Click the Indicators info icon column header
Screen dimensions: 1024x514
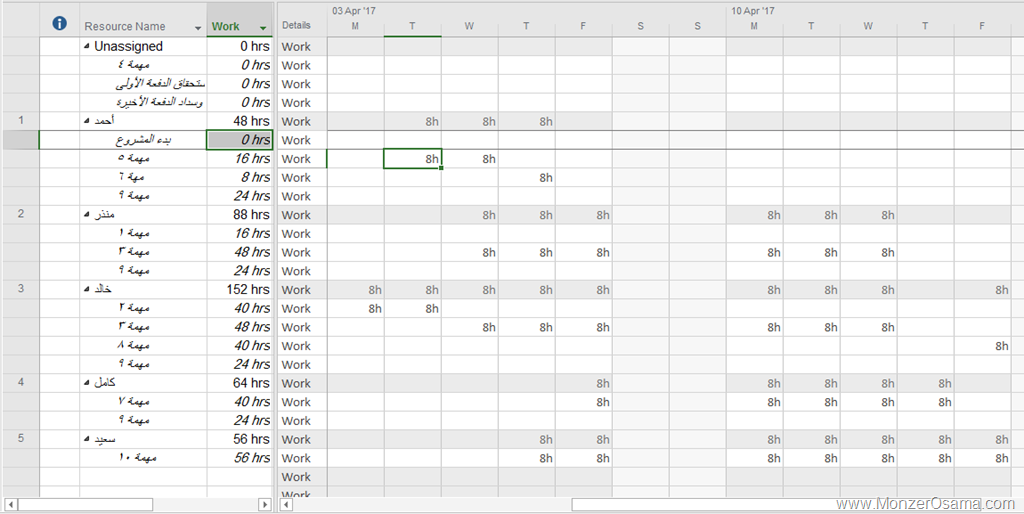coord(59,24)
